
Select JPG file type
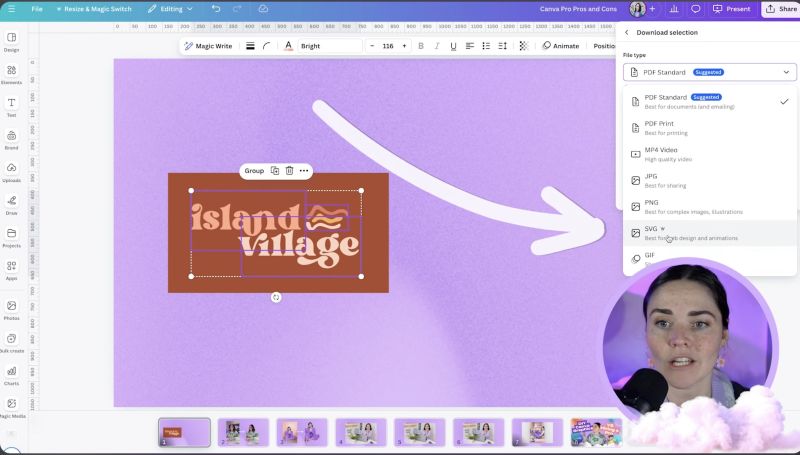pyautogui.click(x=709, y=180)
